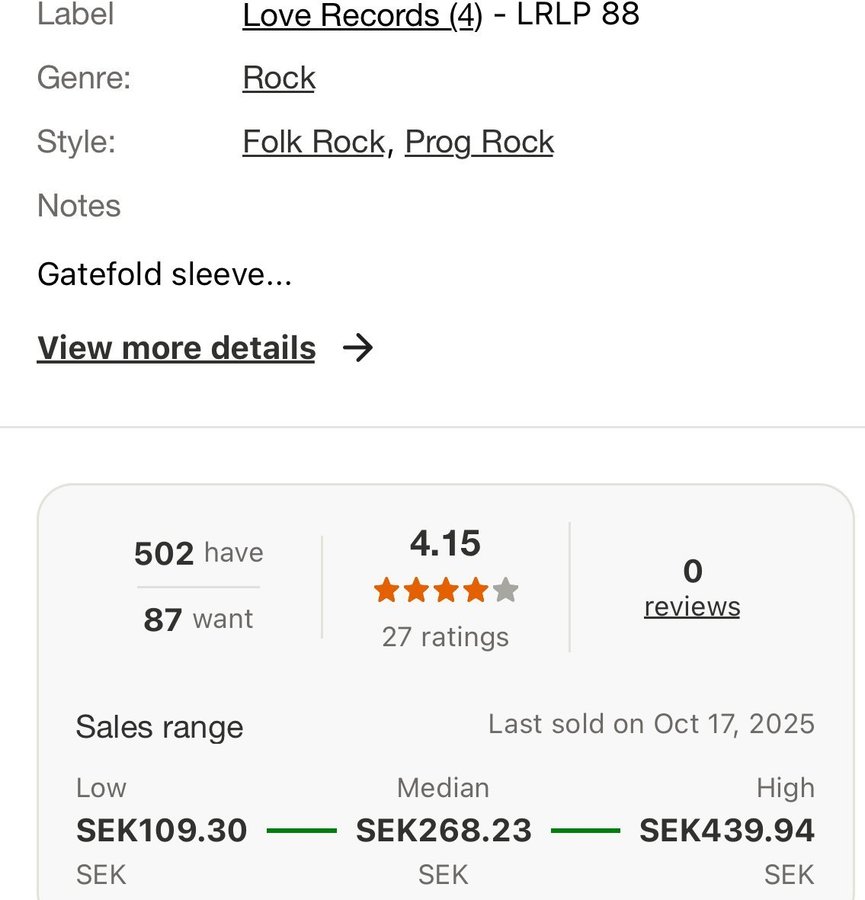The width and height of the screenshot is (865, 900).
Task: Click the second orange rating star
Action: (416, 590)
